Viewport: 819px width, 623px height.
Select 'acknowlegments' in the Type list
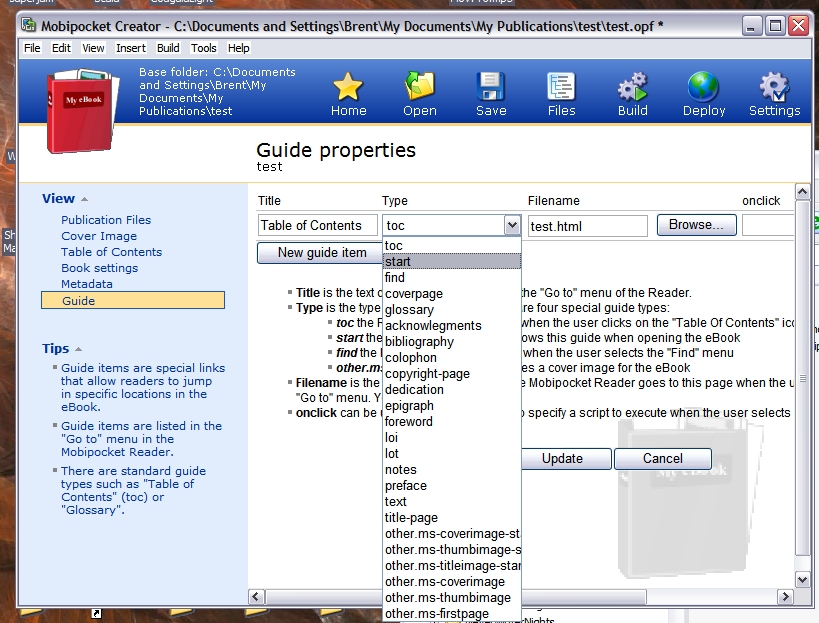[x=452, y=325]
